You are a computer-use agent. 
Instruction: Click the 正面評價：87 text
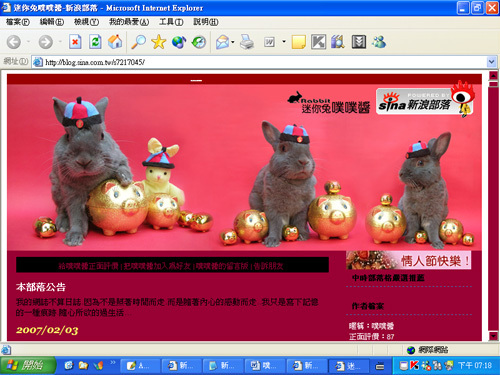point(371,337)
